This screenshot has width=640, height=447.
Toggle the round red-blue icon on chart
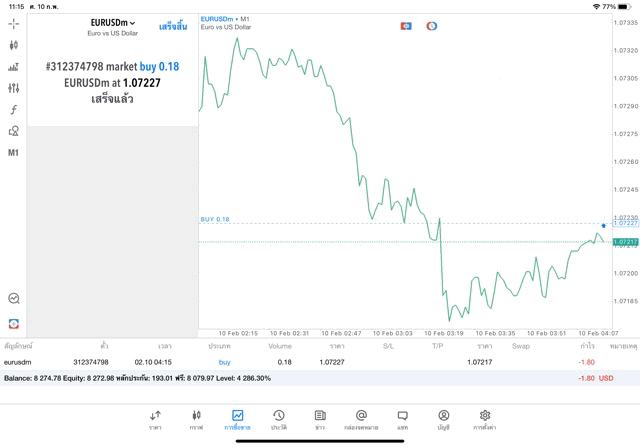[x=432, y=26]
